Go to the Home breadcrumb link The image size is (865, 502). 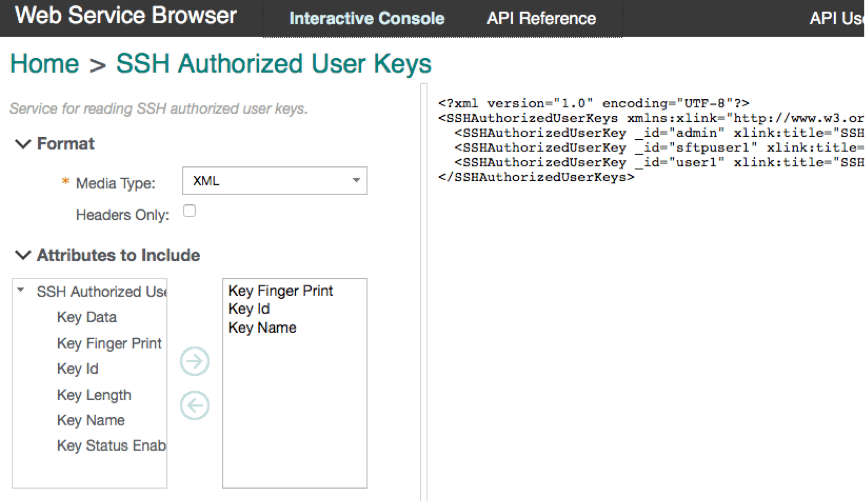pyautogui.click(x=45, y=63)
